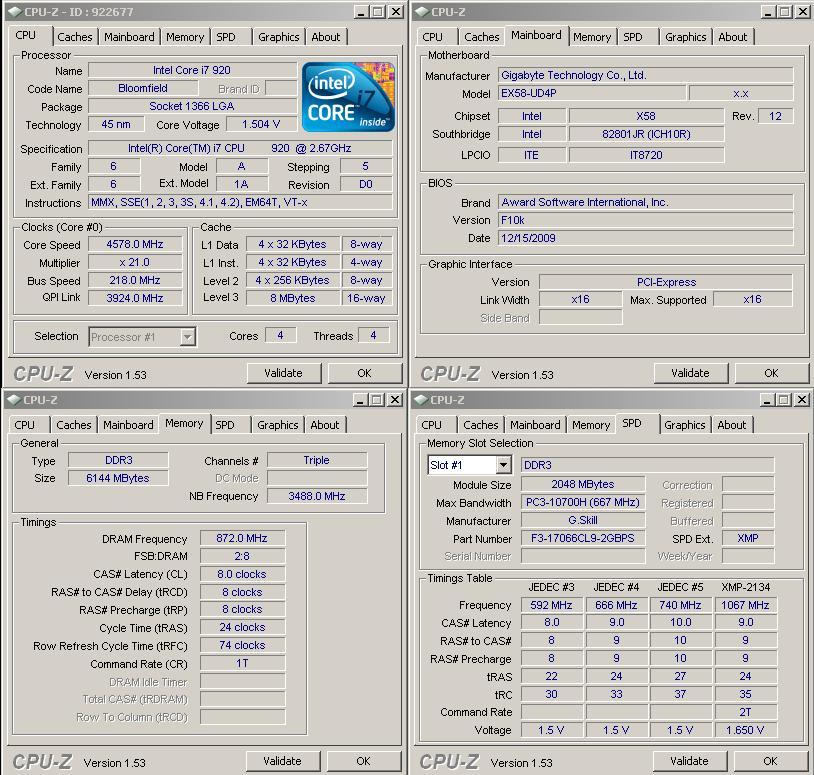This screenshot has height=775, width=814.
Task: Switch to CPU tab in the SPD window
Action: click(x=431, y=425)
